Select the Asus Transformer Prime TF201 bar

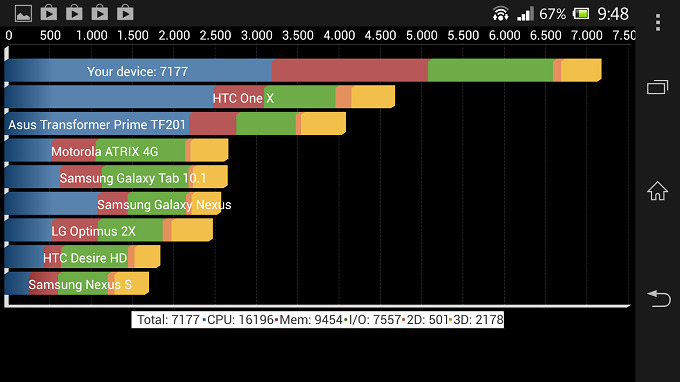point(175,124)
